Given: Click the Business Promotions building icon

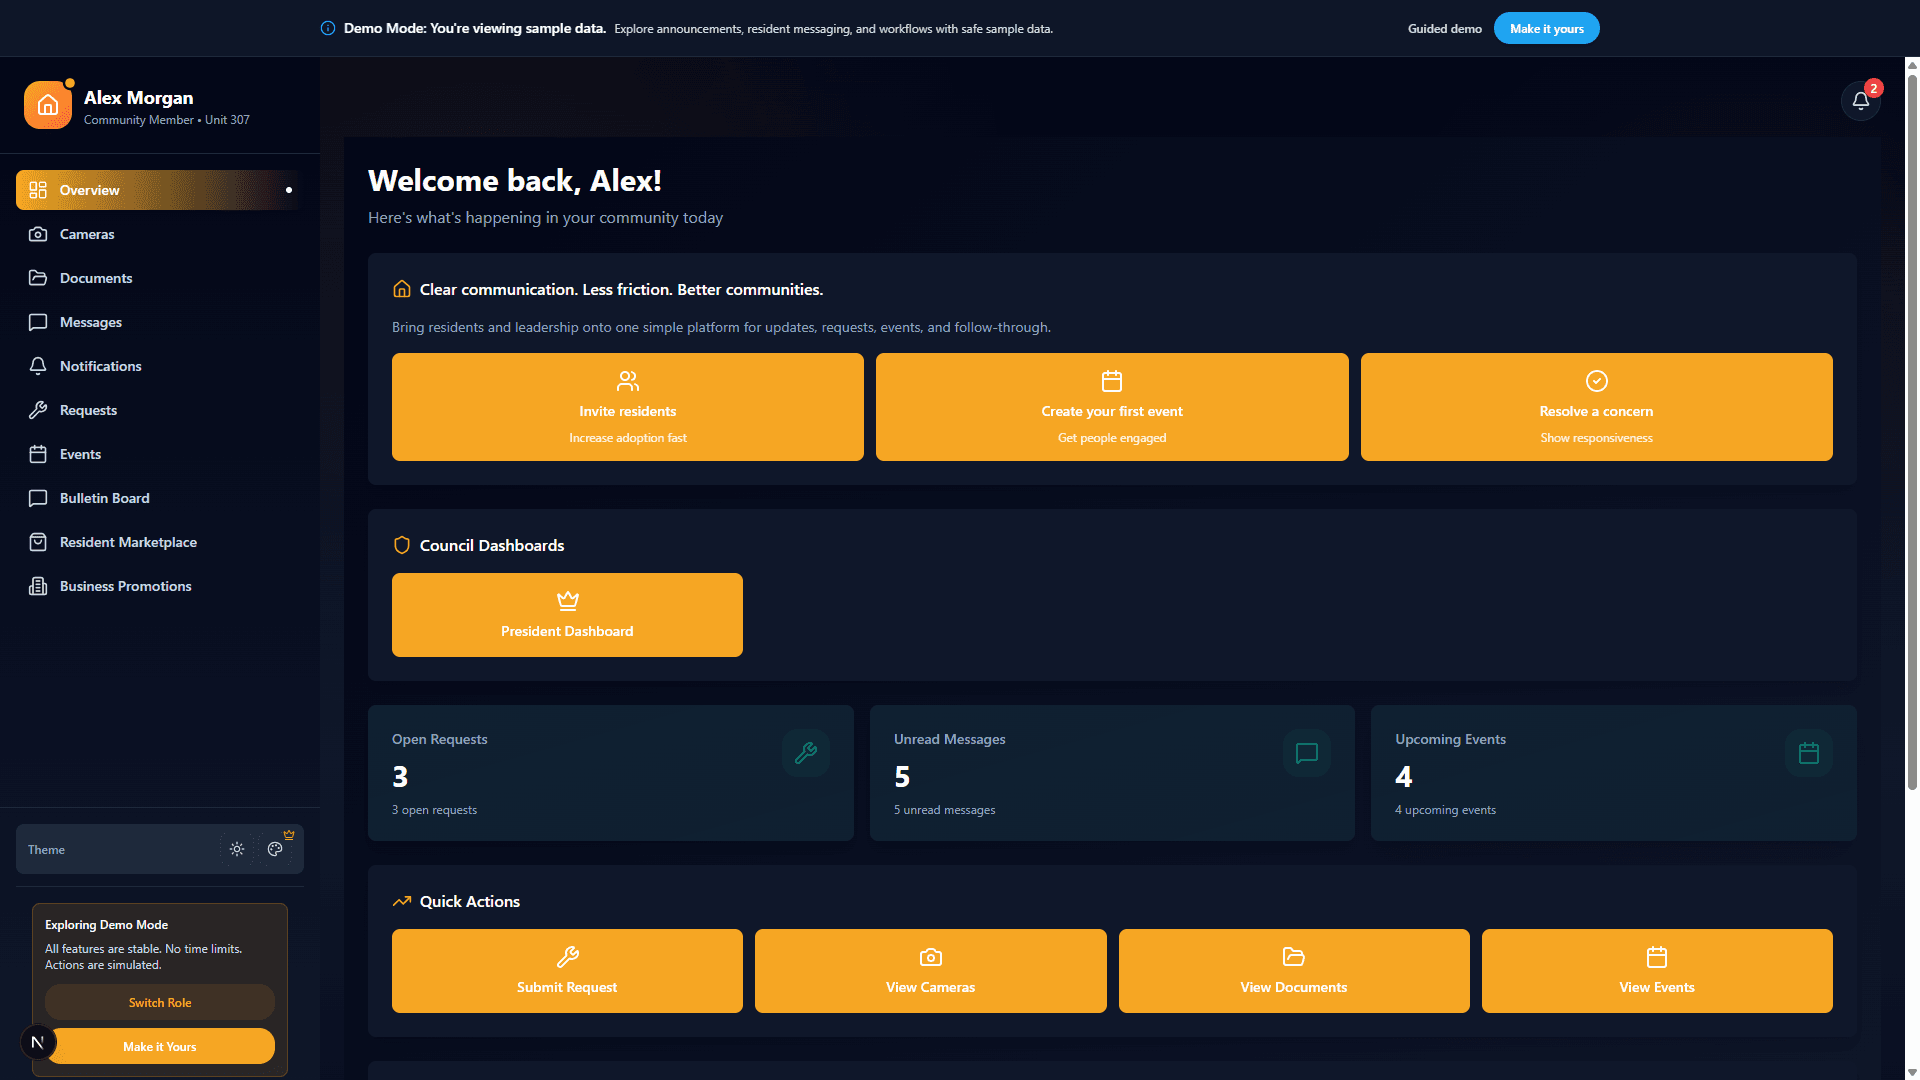Looking at the screenshot, I should point(38,586).
